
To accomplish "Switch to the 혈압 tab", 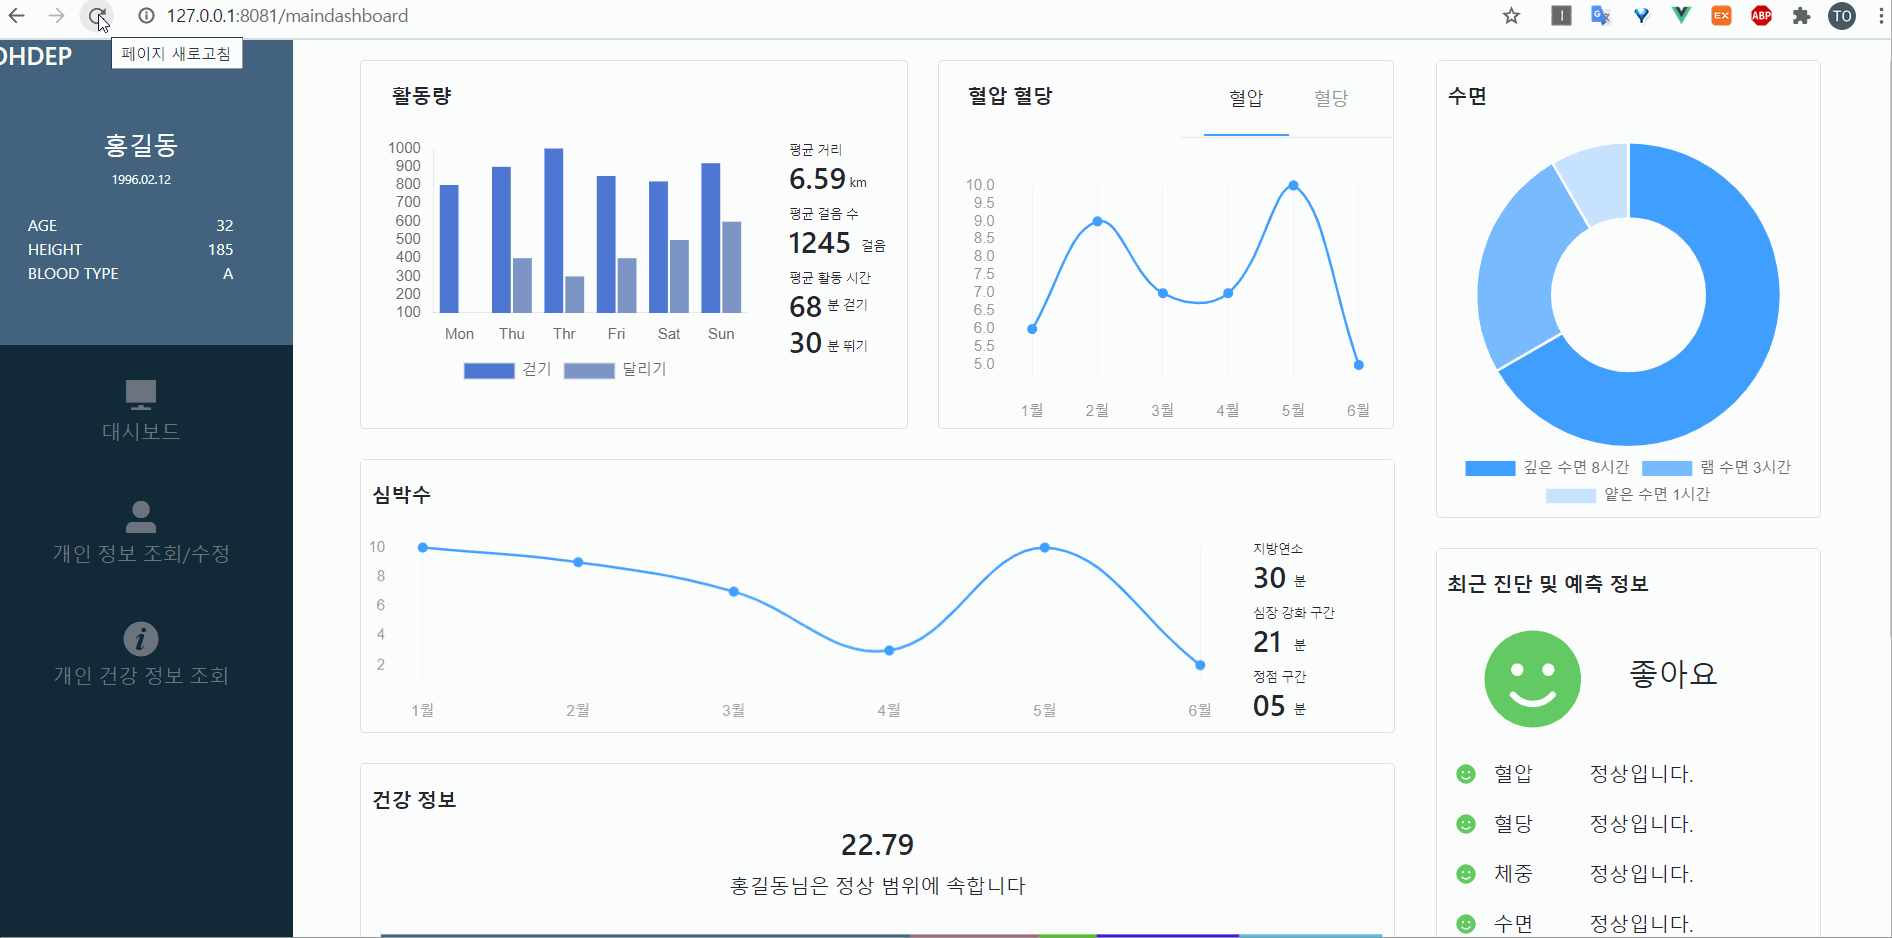I will pos(1246,98).
